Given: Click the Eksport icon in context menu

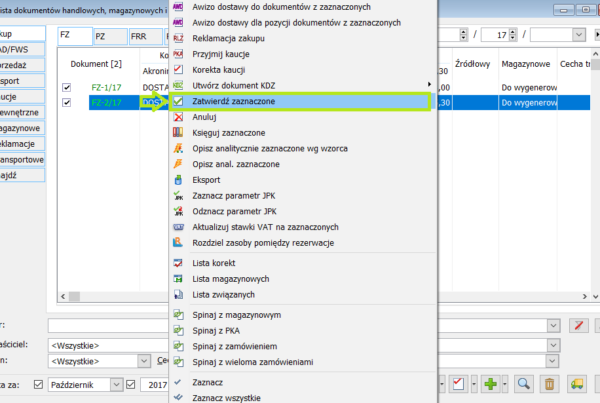Looking at the screenshot, I should 178,180.
